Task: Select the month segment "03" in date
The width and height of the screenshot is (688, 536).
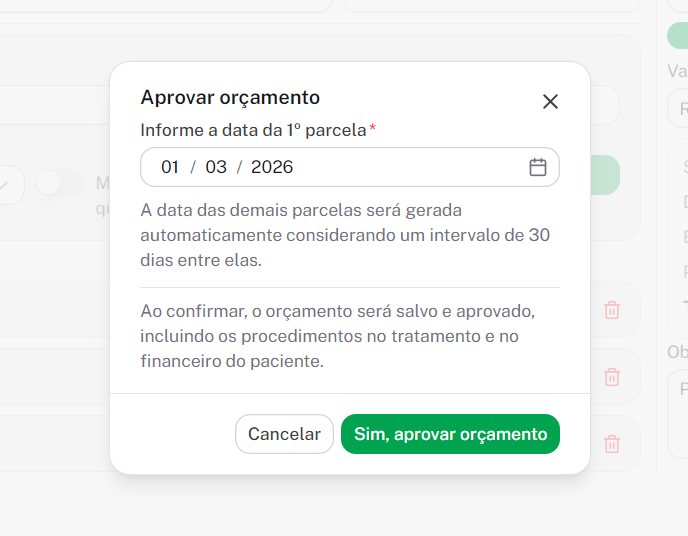Action: point(216,167)
